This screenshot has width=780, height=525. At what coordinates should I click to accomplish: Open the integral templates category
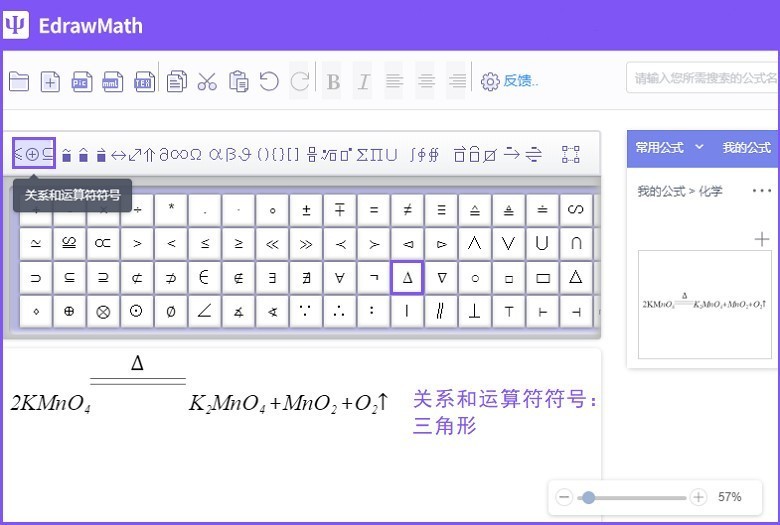[x=424, y=155]
